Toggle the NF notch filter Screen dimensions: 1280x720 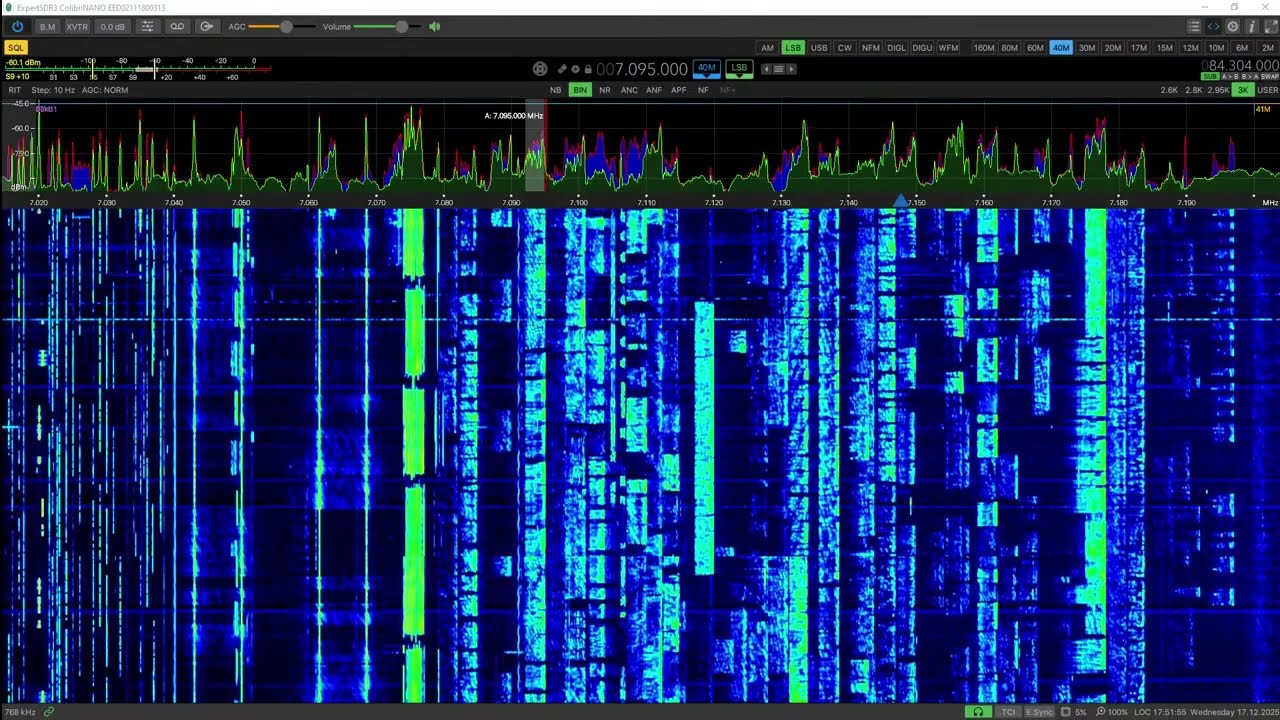[703, 90]
